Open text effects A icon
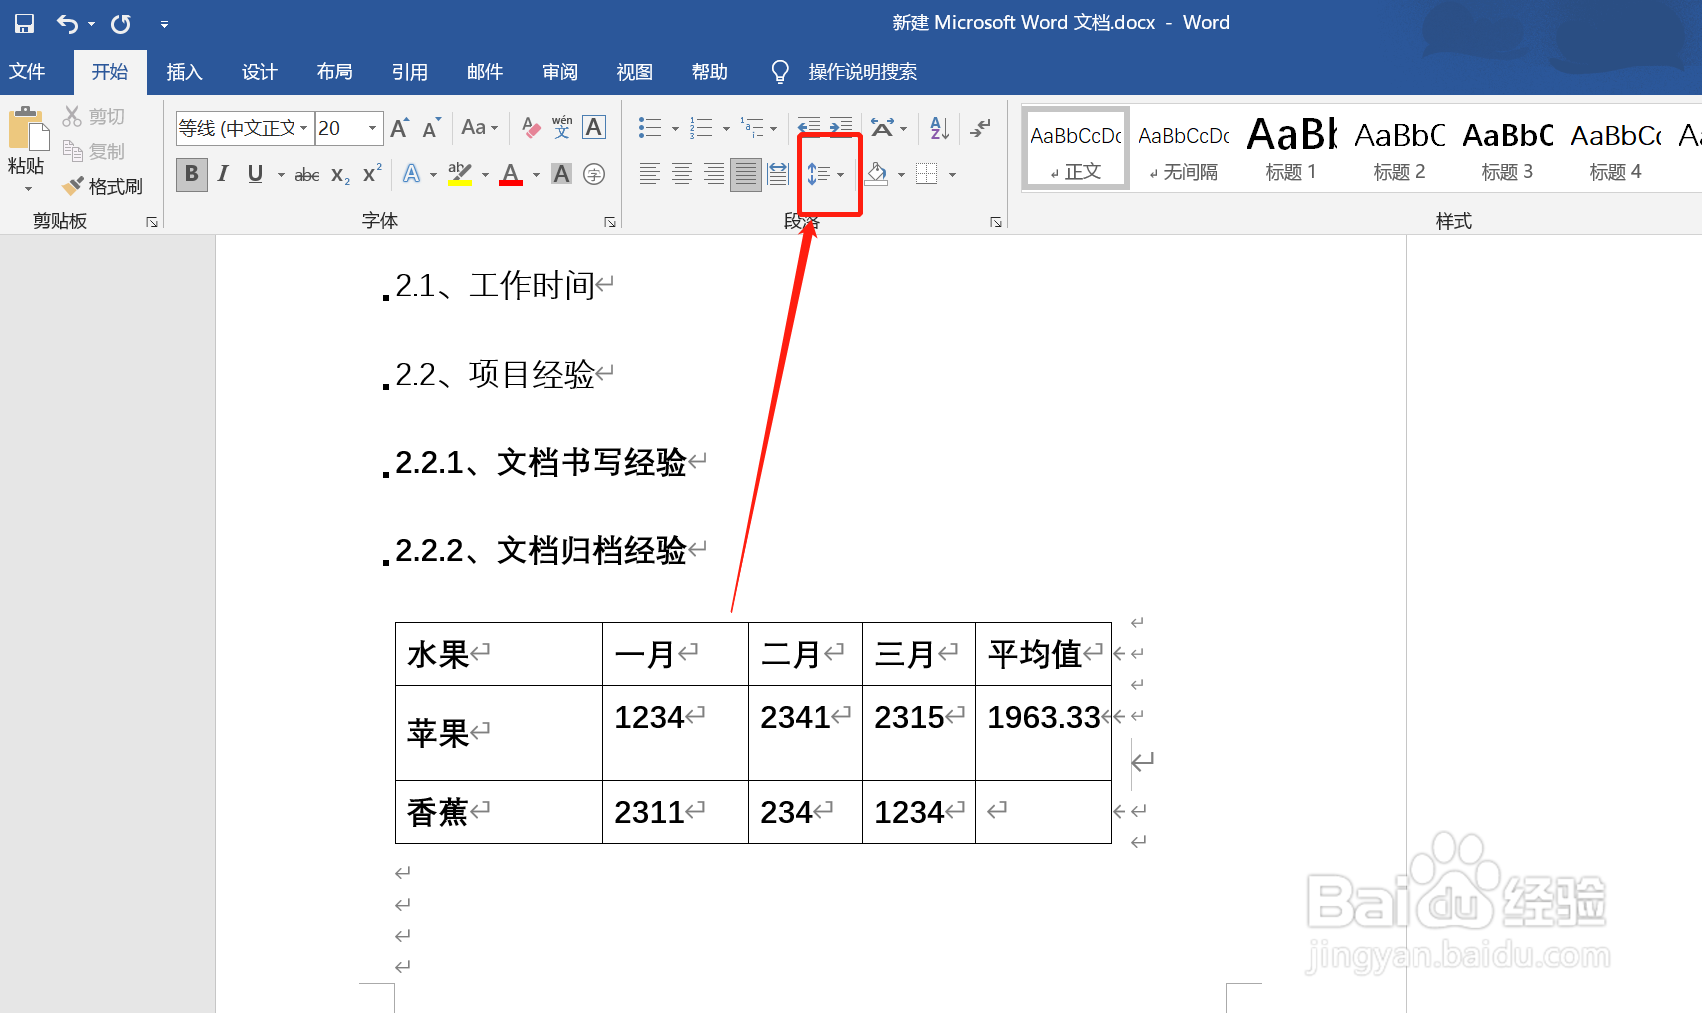 411,174
